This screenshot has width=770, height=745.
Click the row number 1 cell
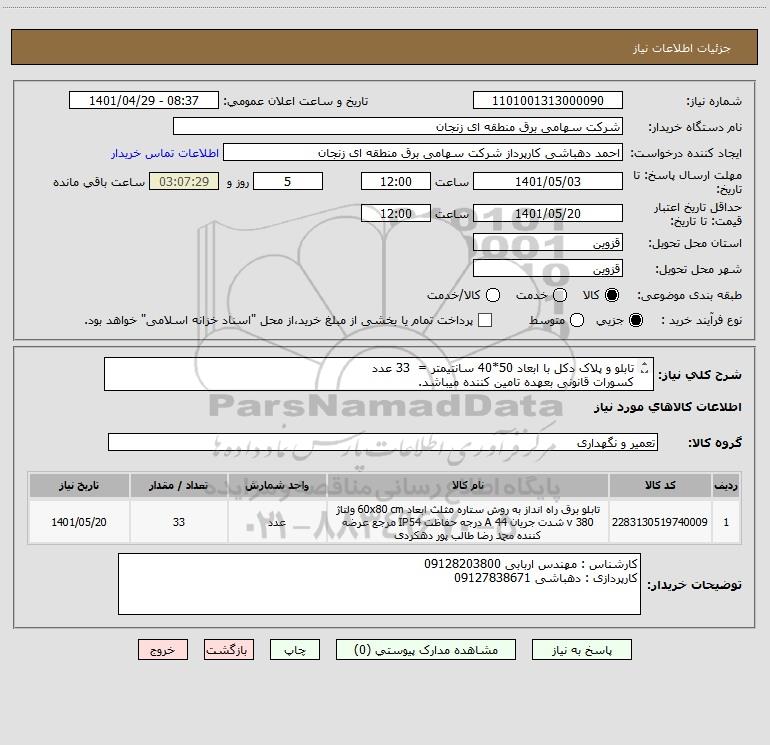click(x=726, y=522)
